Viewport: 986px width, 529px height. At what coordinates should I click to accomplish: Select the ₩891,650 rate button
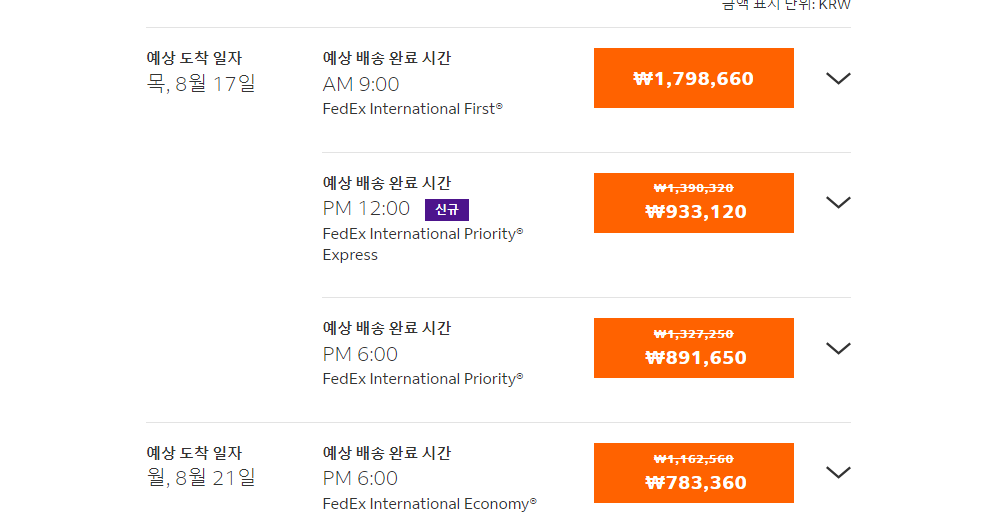click(x=693, y=348)
